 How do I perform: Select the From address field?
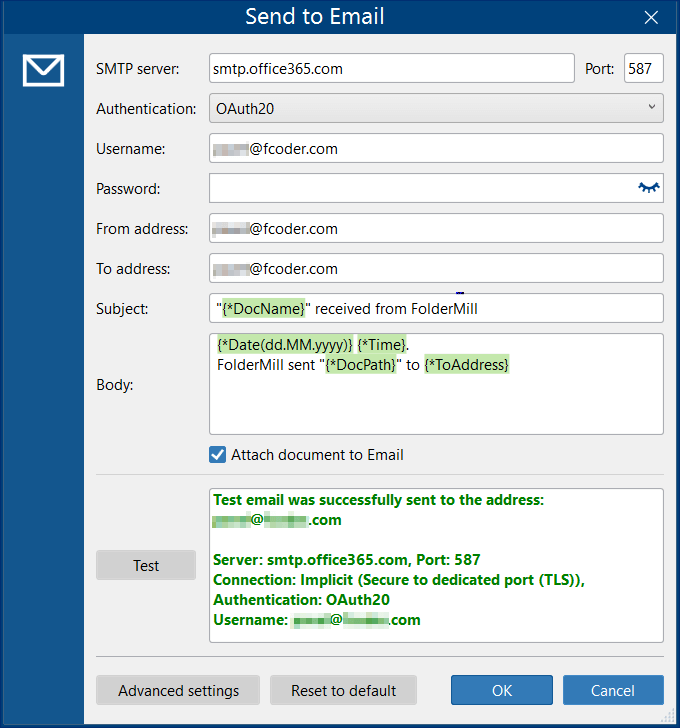436,228
